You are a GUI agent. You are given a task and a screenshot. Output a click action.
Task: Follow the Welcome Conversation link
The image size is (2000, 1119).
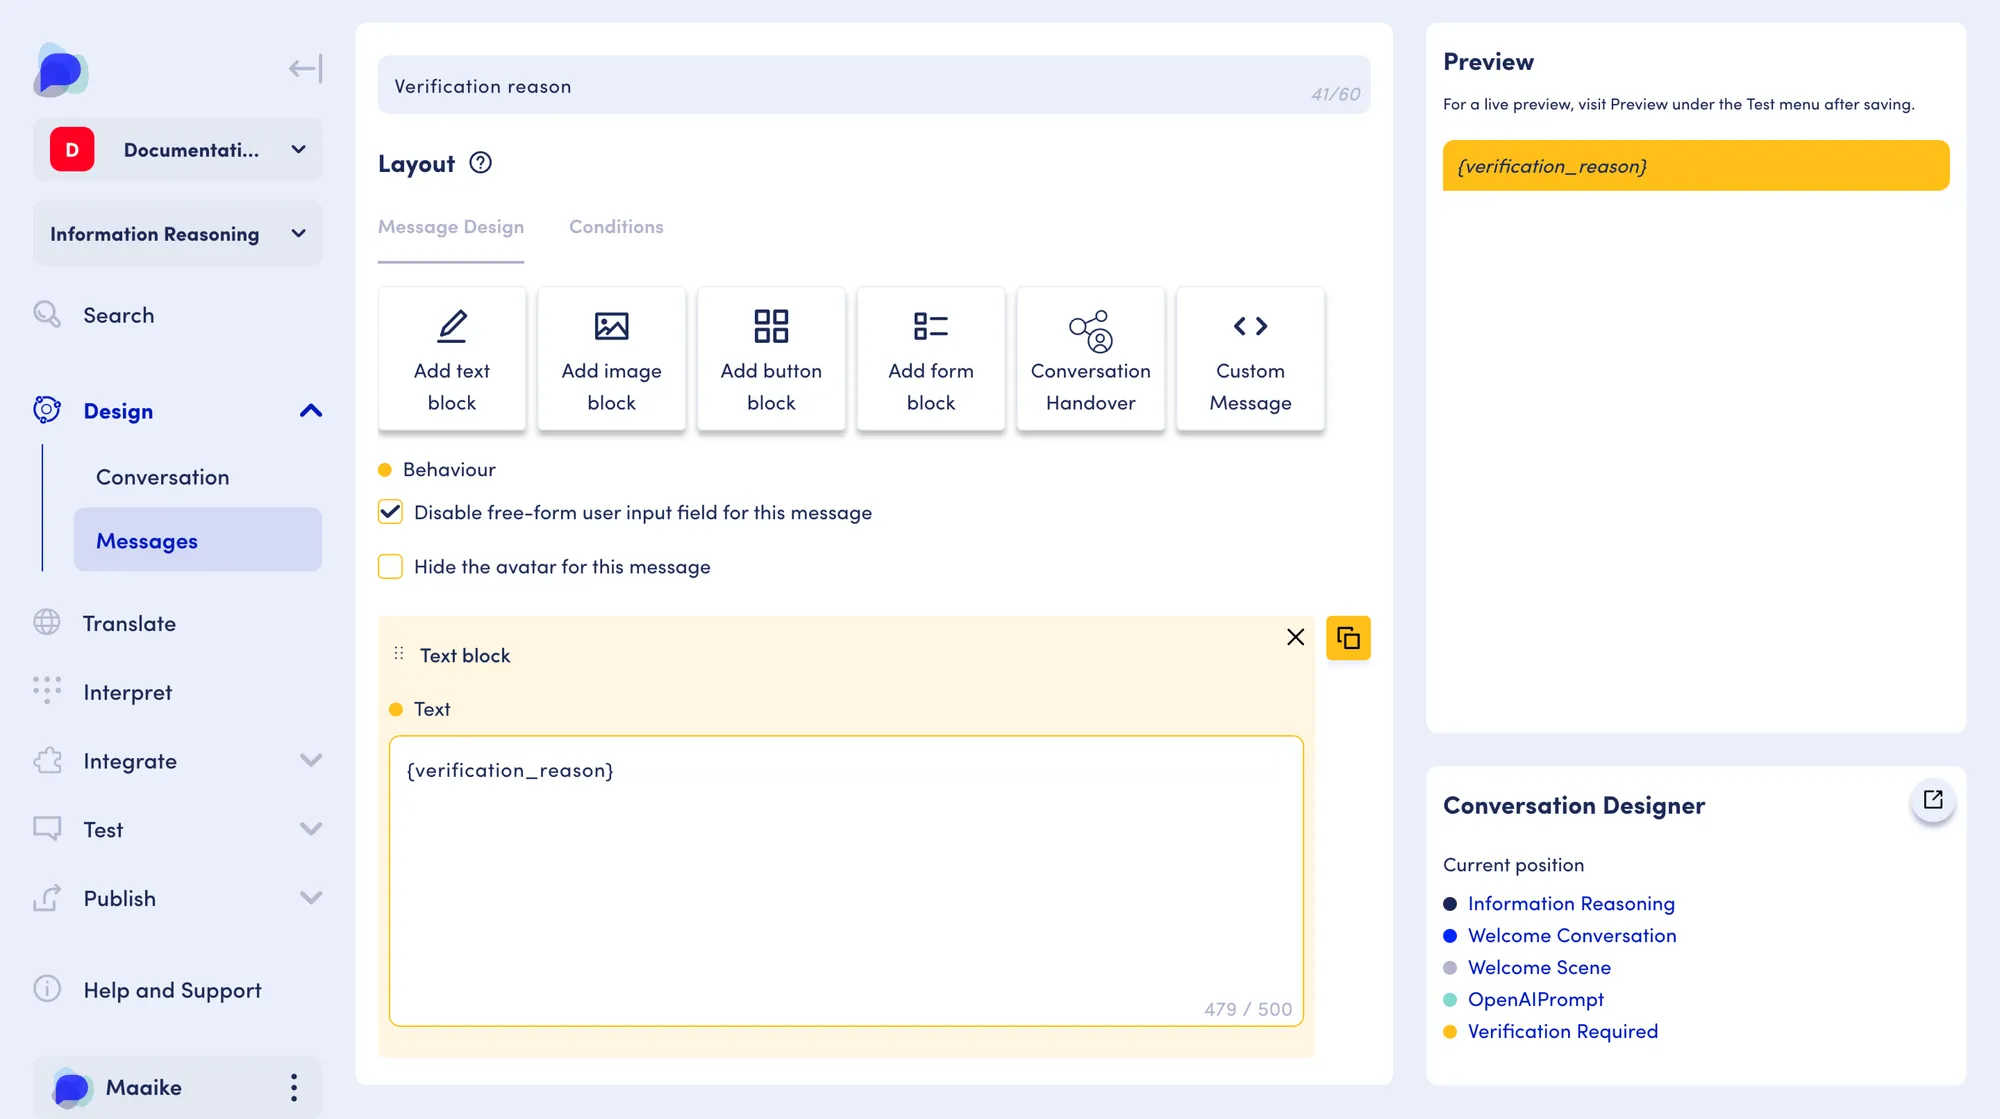pyautogui.click(x=1572, y=936)
